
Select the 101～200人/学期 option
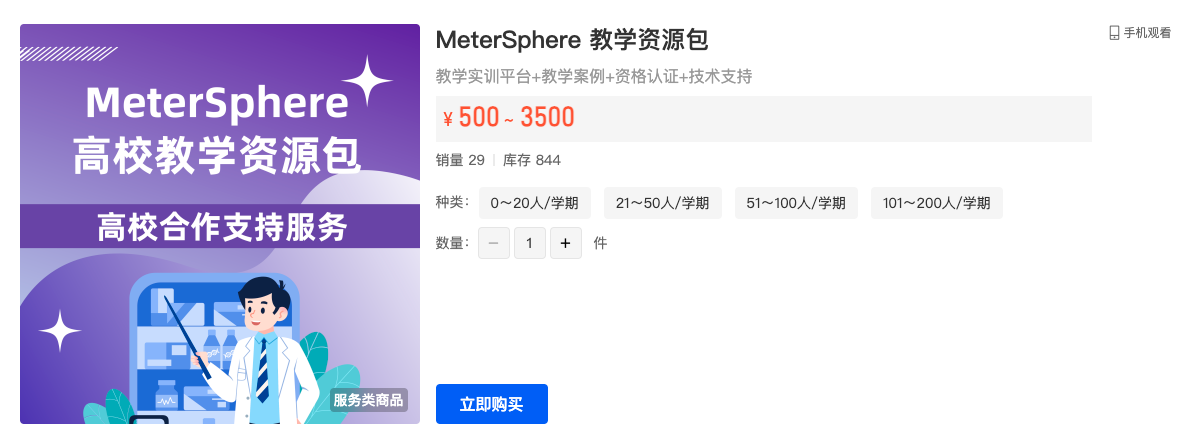pos(937,203)
